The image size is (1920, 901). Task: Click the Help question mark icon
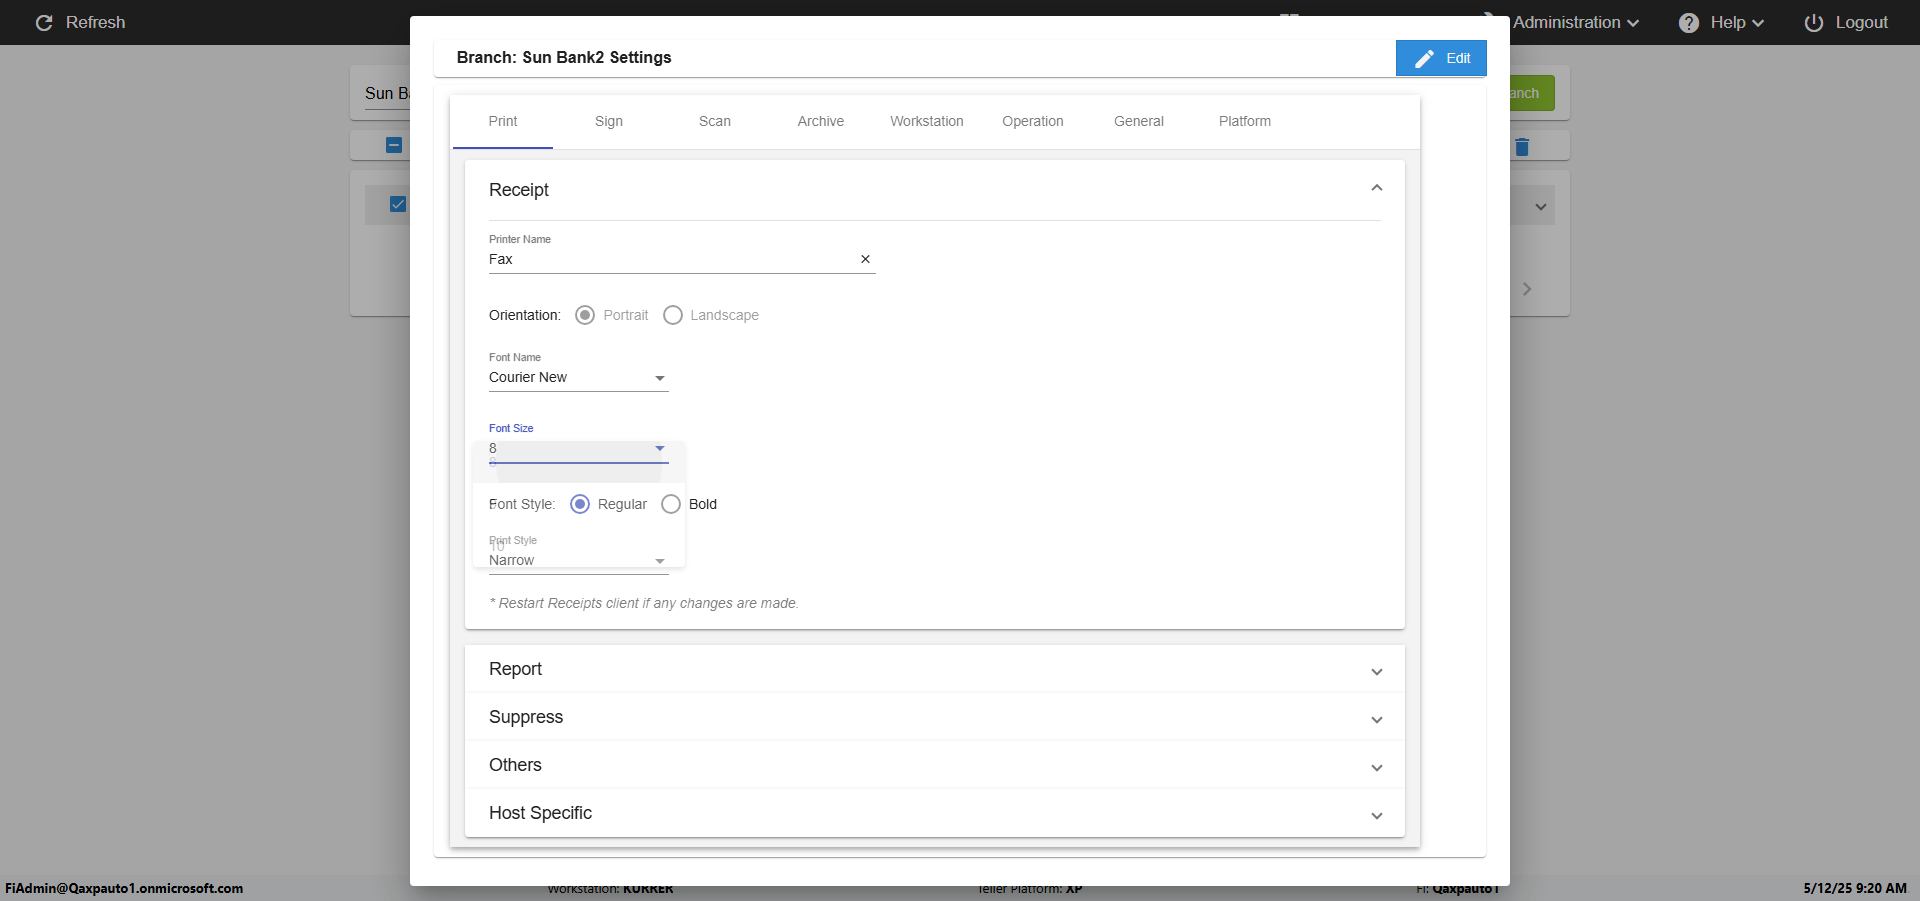[x=1689, y=23]
